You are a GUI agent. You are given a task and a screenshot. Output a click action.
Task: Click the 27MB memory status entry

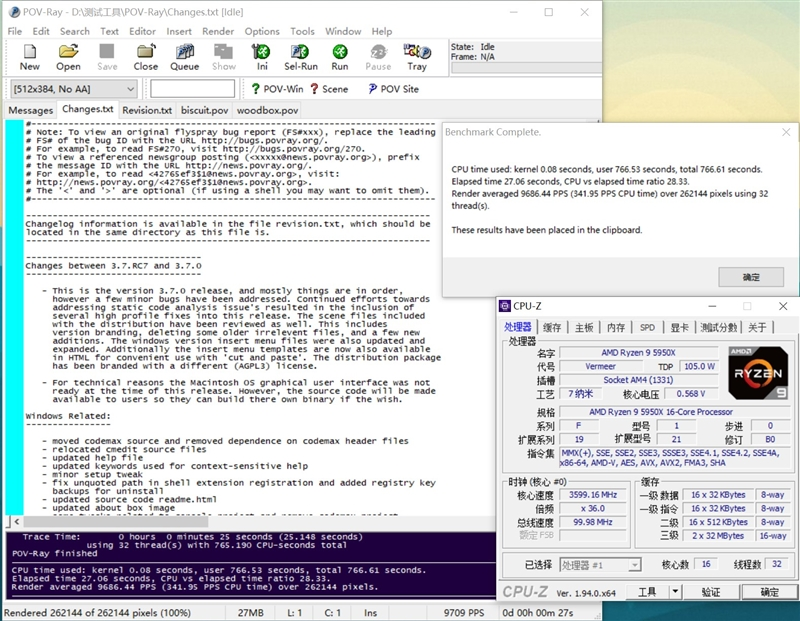251,612
